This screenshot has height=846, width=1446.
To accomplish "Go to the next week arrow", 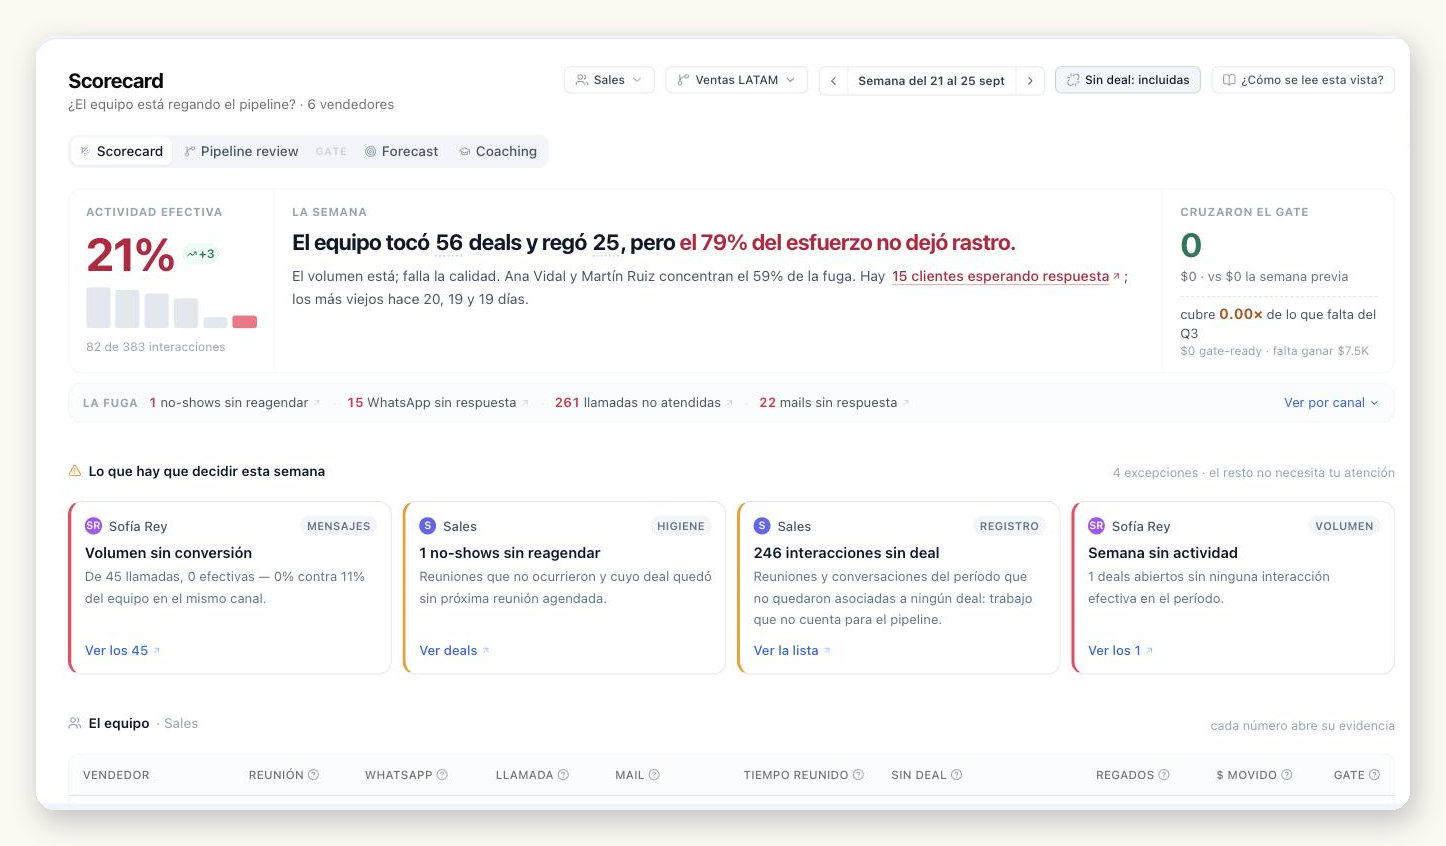I will 1030,81.
